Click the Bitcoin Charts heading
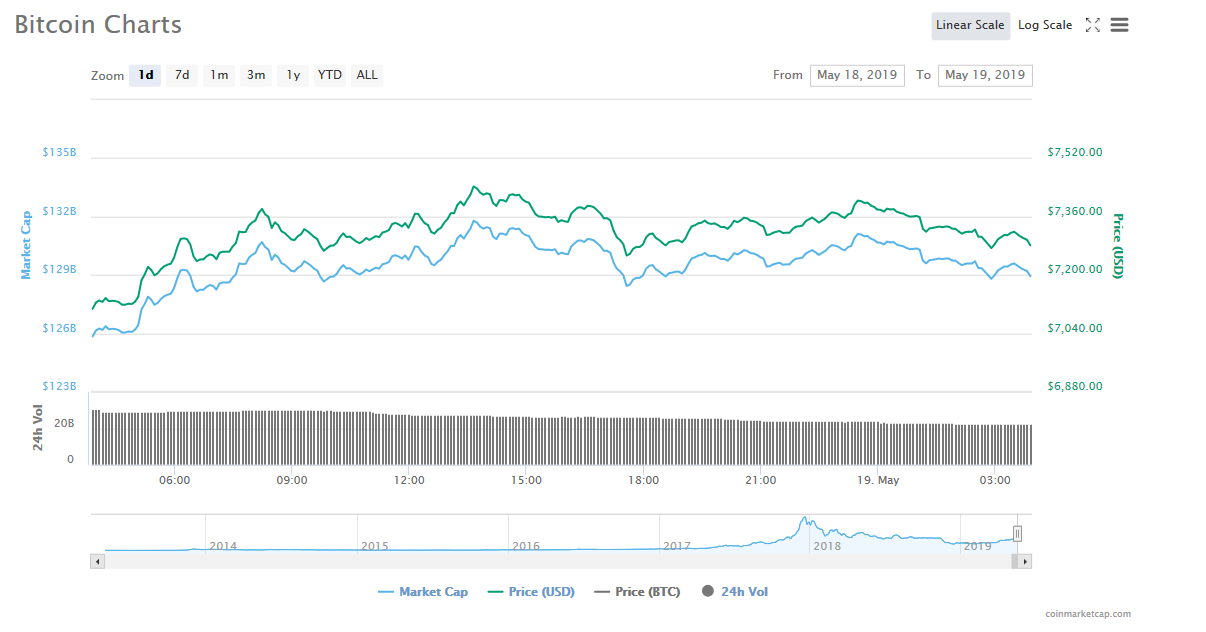Image resolution: width=1206 pixels, height=632 pixels. (98, 25)
